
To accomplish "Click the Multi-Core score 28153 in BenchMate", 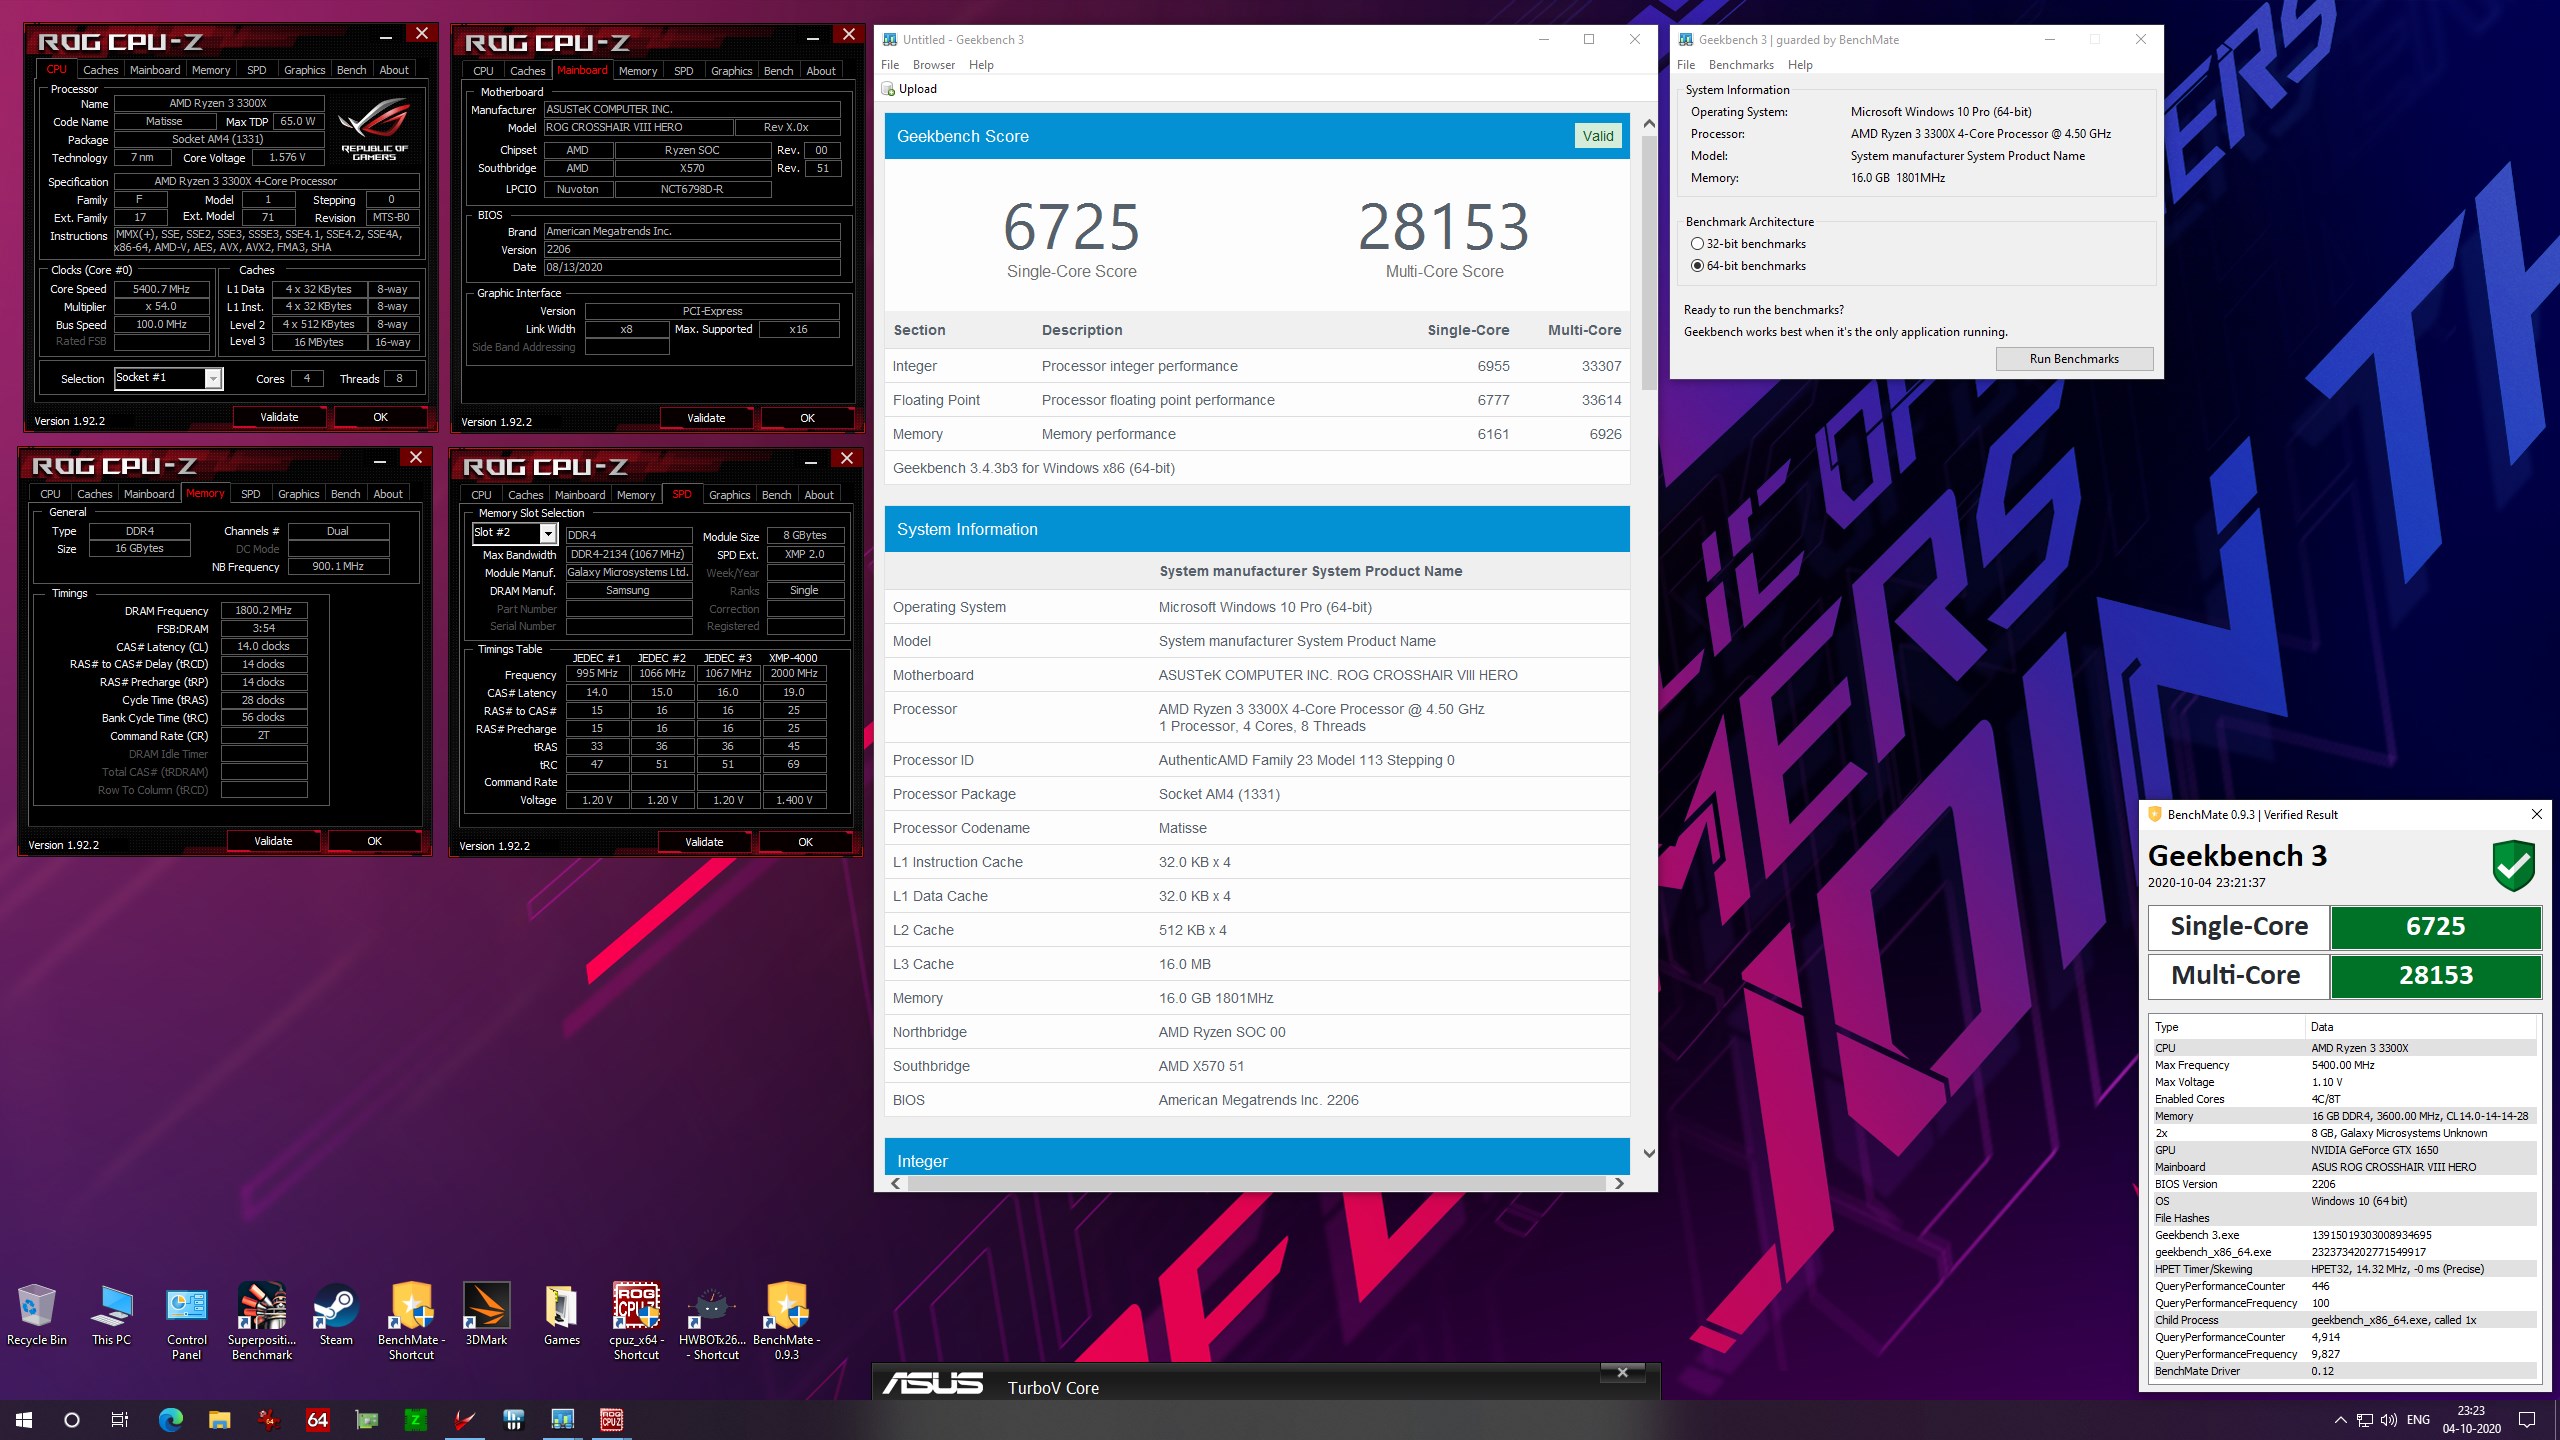I will tap(2435, 976).
